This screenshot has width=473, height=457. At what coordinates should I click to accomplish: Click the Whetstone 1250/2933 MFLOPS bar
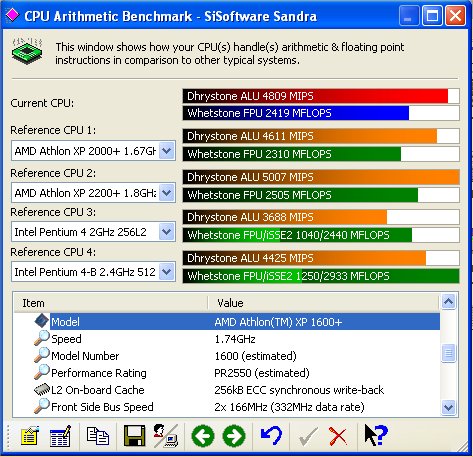coord(321,276)
